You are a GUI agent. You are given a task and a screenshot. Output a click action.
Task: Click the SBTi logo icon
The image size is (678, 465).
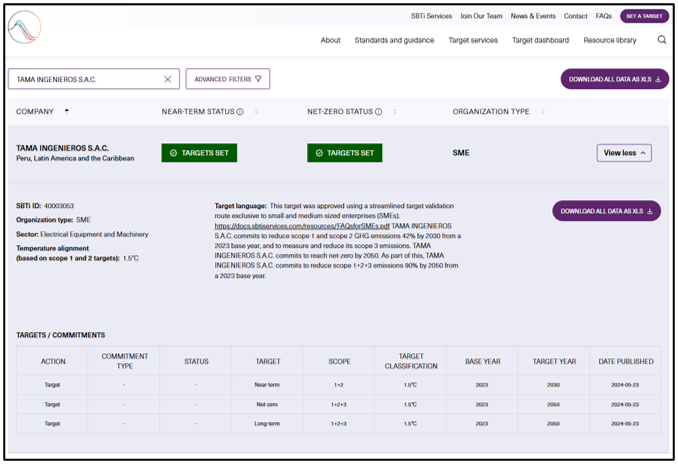point(25,27)
